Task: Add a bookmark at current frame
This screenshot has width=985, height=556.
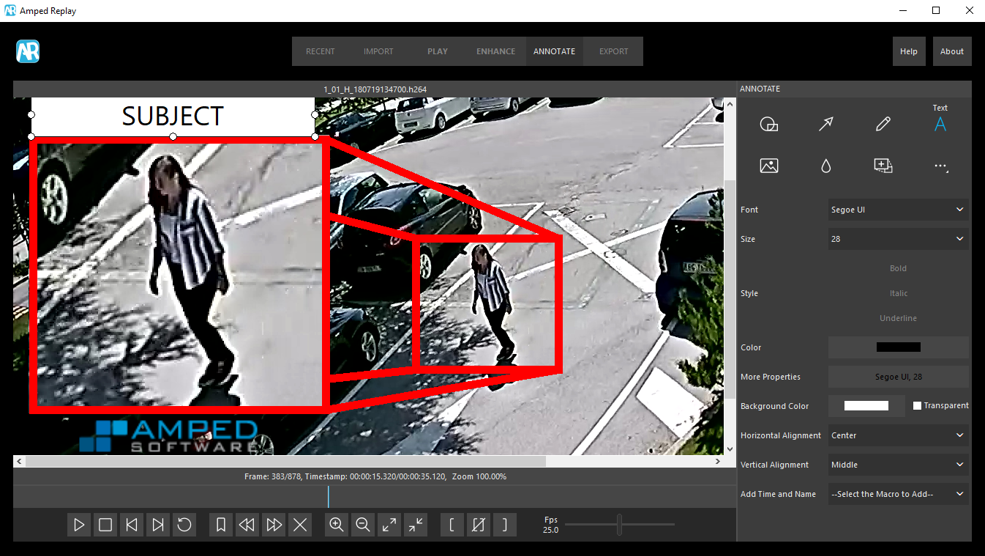Action: point(221,525)
